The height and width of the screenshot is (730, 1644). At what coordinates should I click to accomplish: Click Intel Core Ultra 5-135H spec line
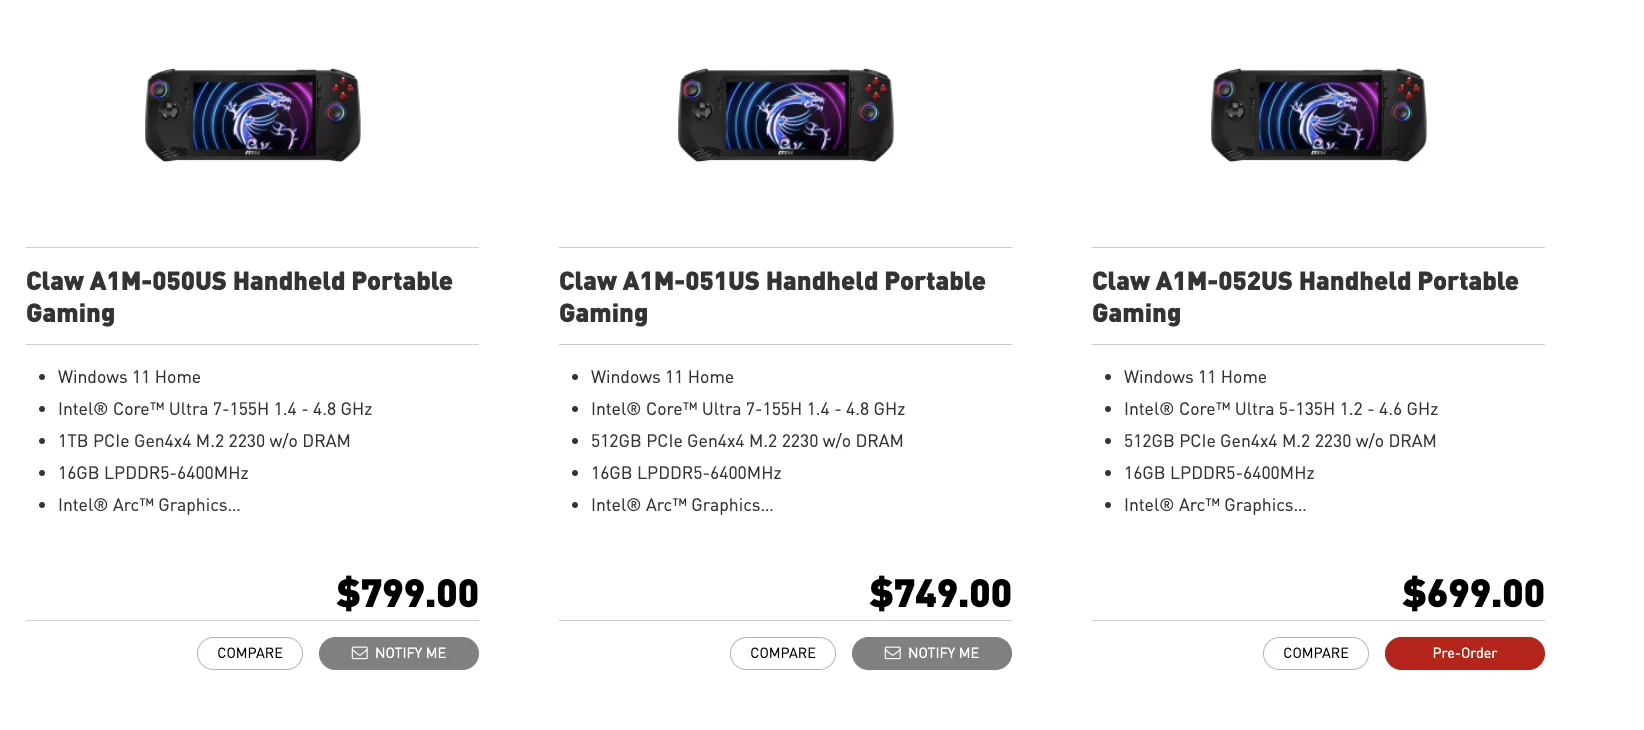point(1281,409)
